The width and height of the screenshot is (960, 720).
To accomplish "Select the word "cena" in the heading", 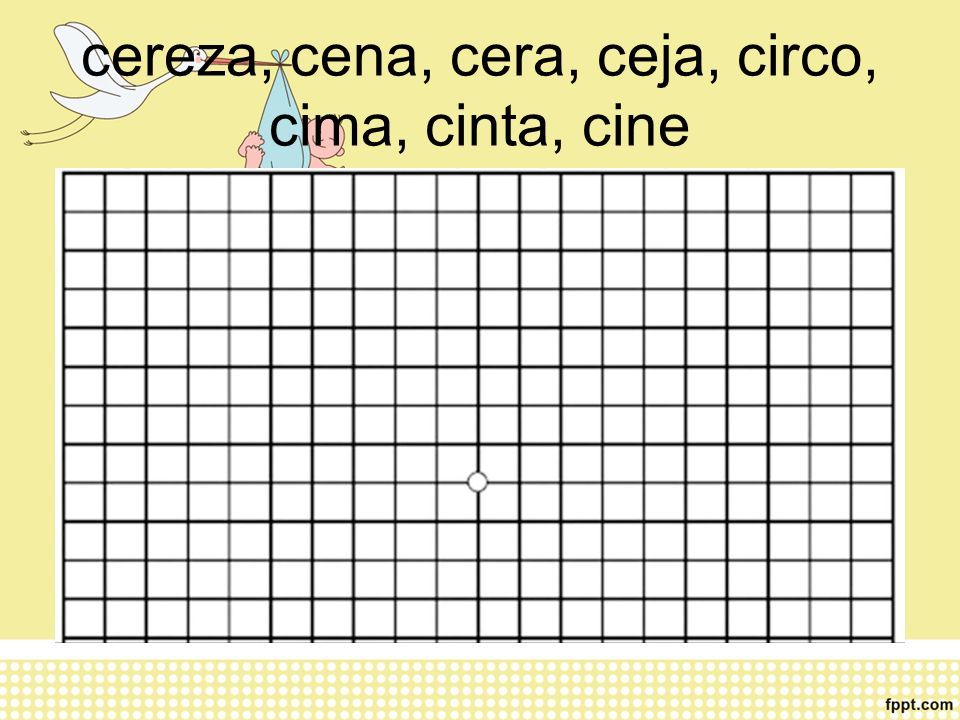I will click(353, 57).
